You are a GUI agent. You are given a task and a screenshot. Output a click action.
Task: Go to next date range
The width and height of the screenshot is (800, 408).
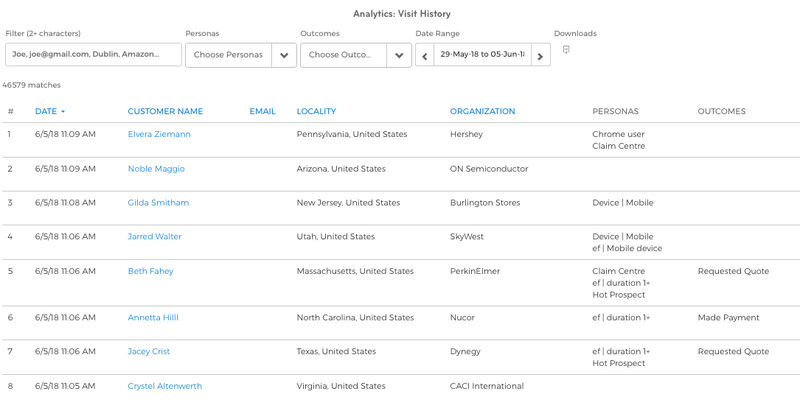pos(540,56)
